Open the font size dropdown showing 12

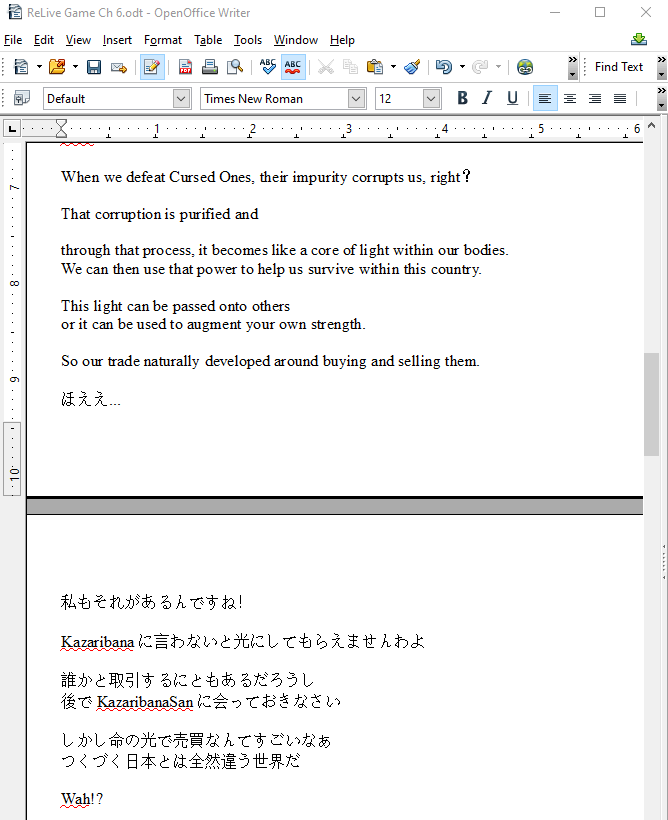pos(431,98)
